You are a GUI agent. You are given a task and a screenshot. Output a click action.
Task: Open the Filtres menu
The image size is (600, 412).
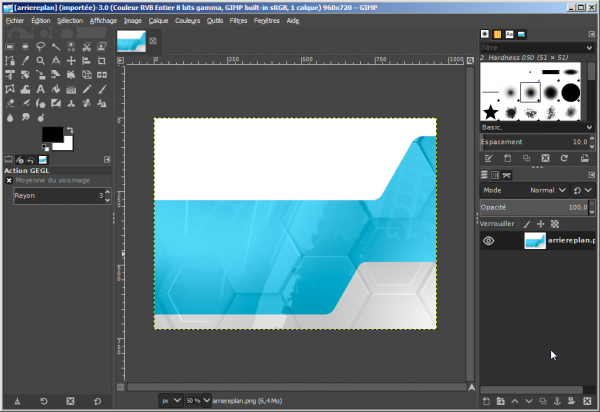click(238, 20)
